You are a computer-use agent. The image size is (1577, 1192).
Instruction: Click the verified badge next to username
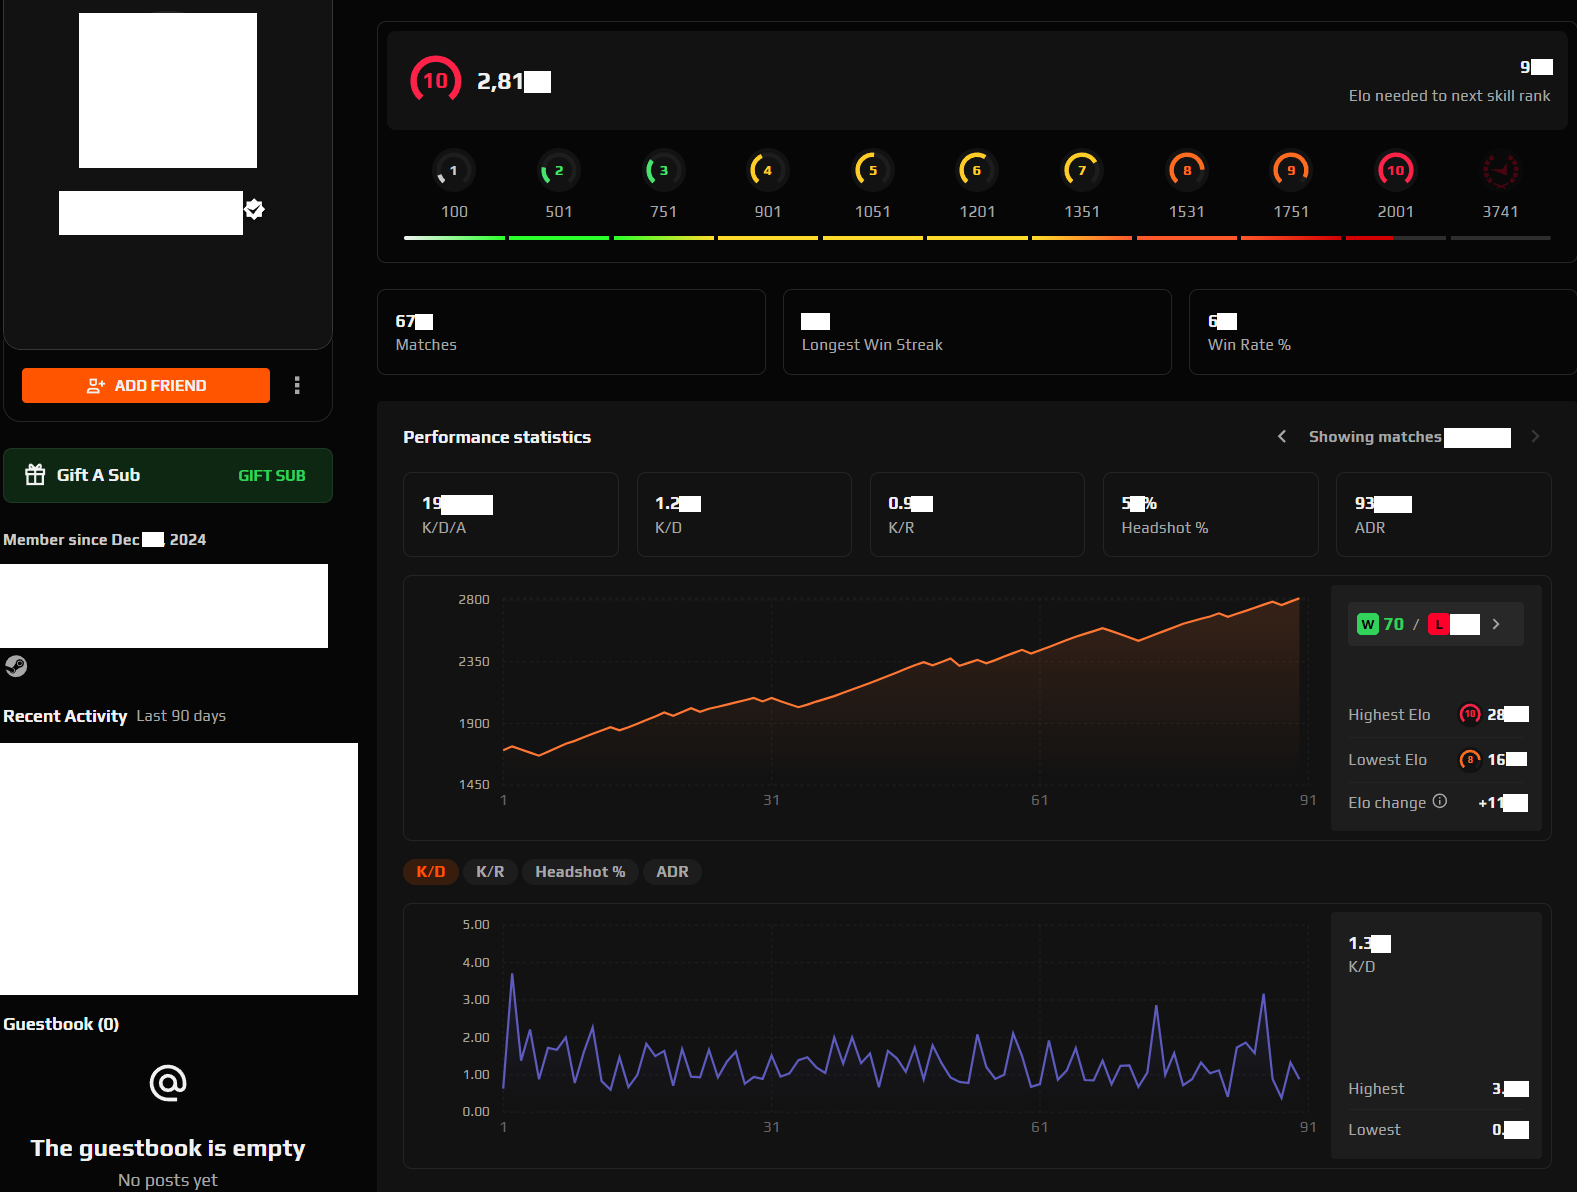click(x=255, y=209)
